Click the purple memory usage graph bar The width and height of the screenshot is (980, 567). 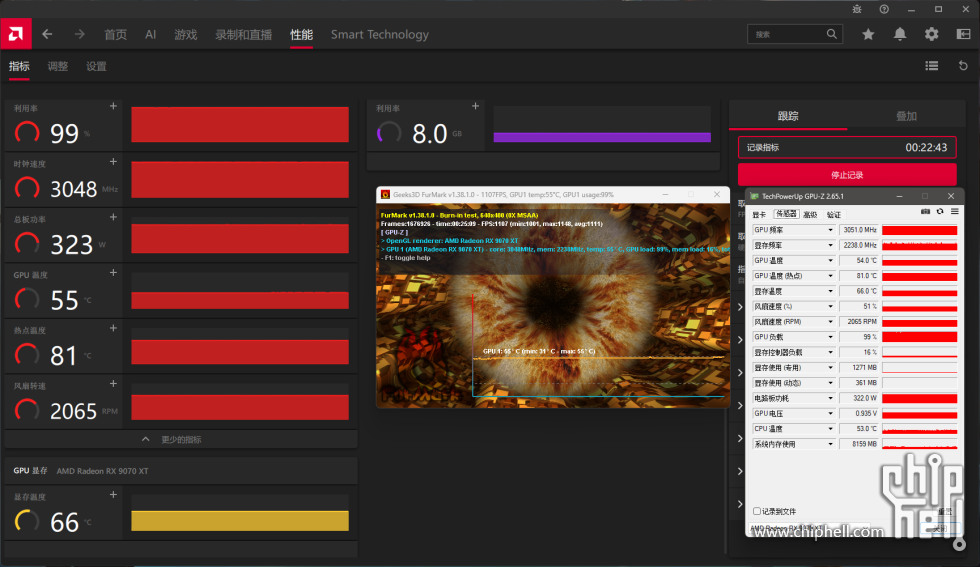(602, 138)
